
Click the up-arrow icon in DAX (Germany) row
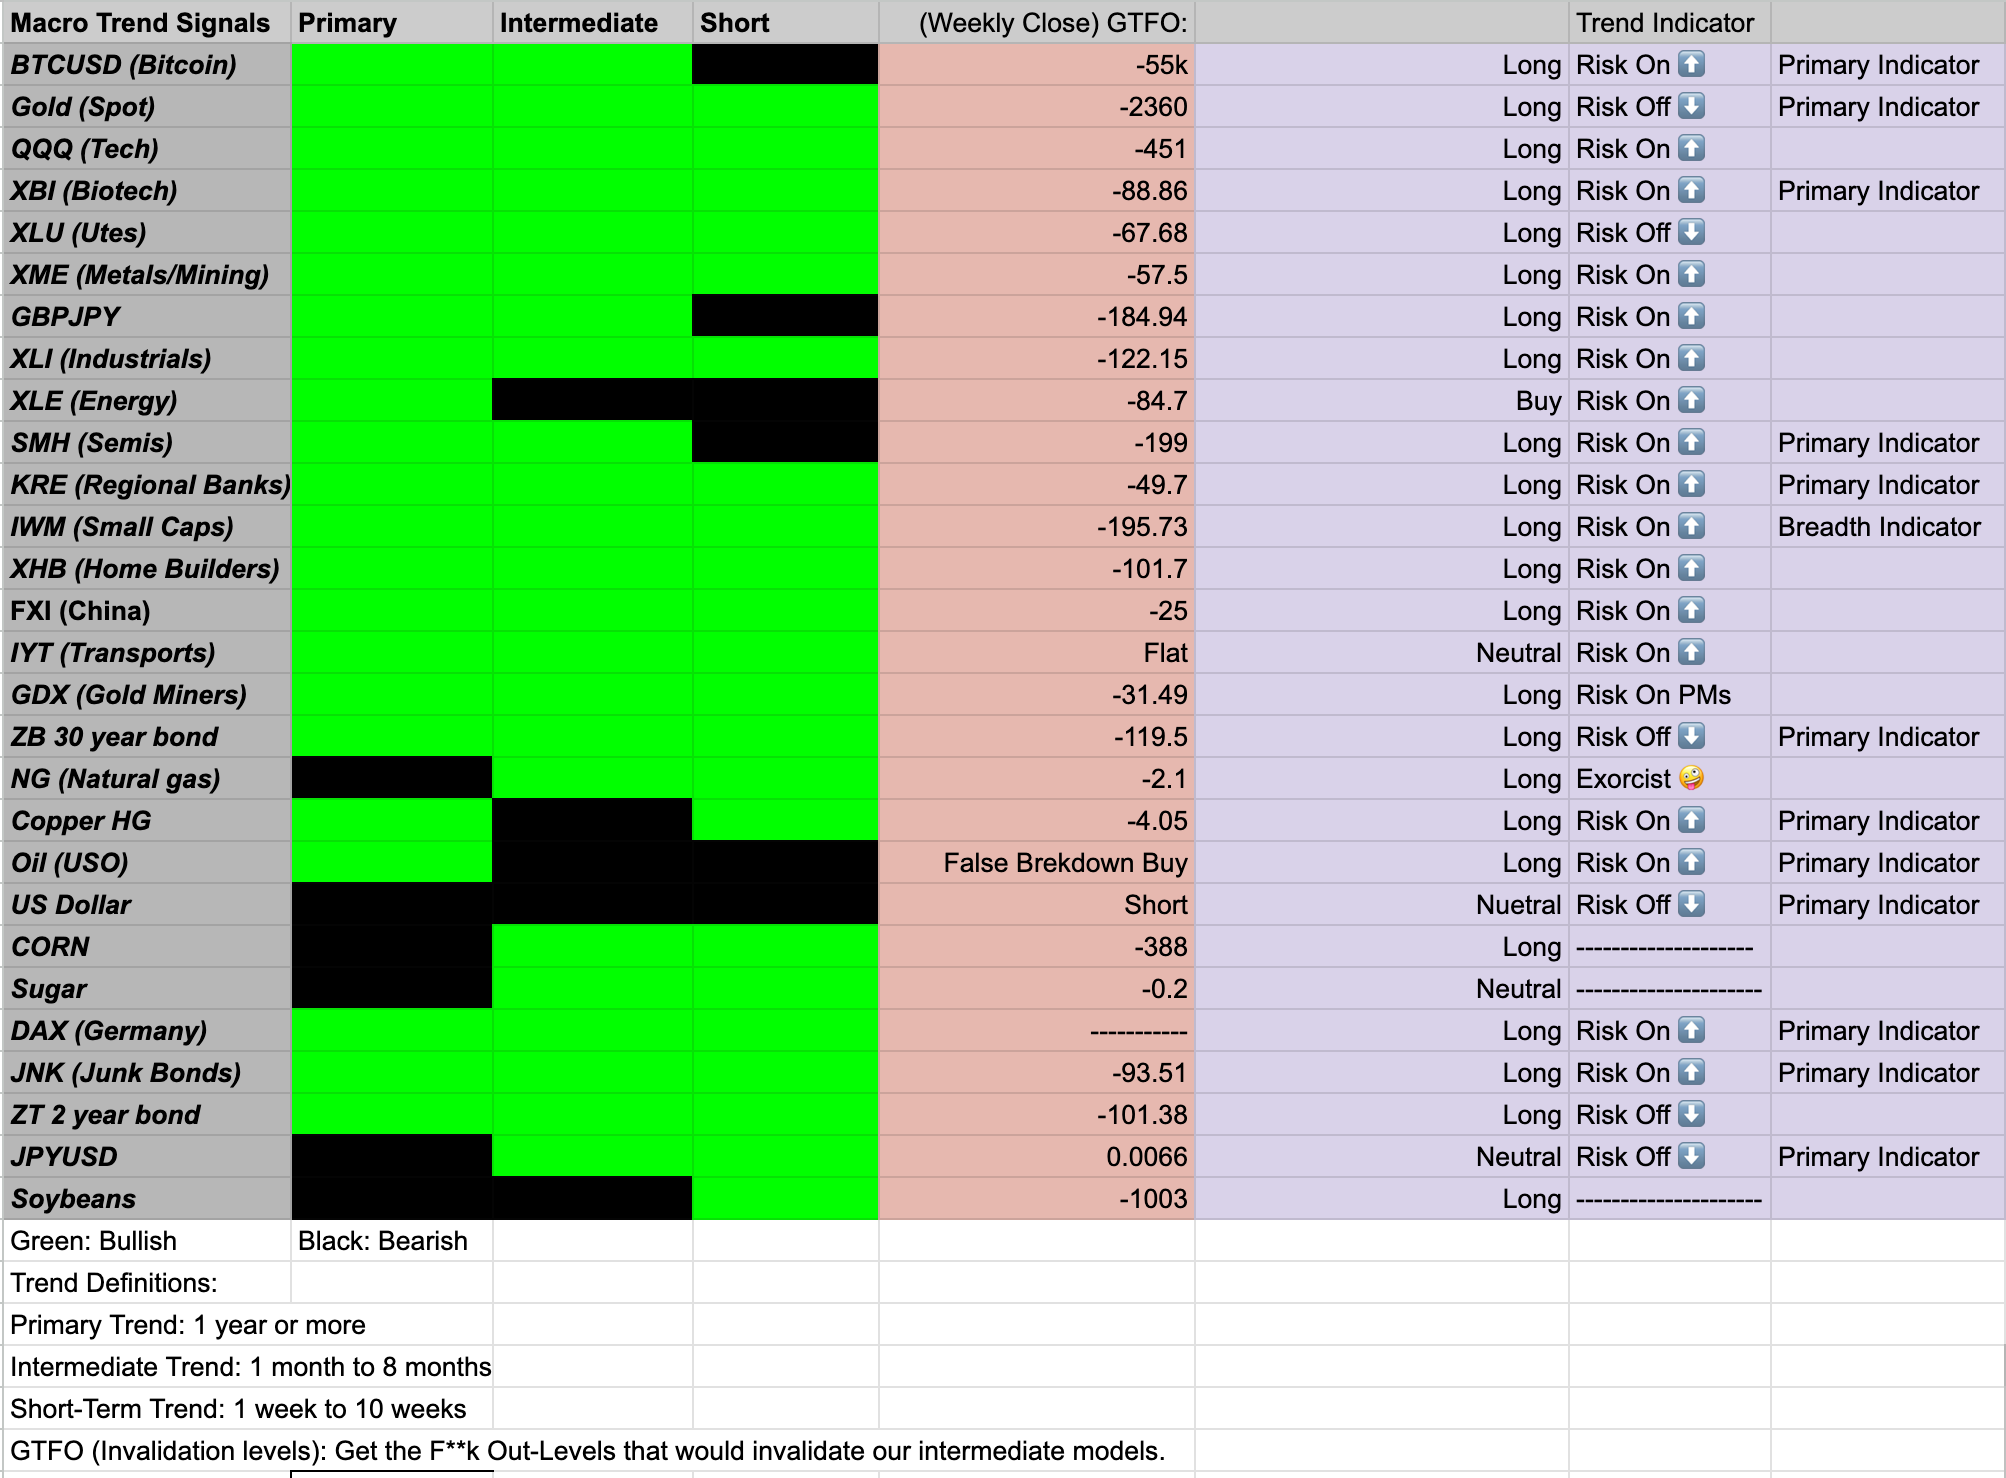tap(1691, 1030)
